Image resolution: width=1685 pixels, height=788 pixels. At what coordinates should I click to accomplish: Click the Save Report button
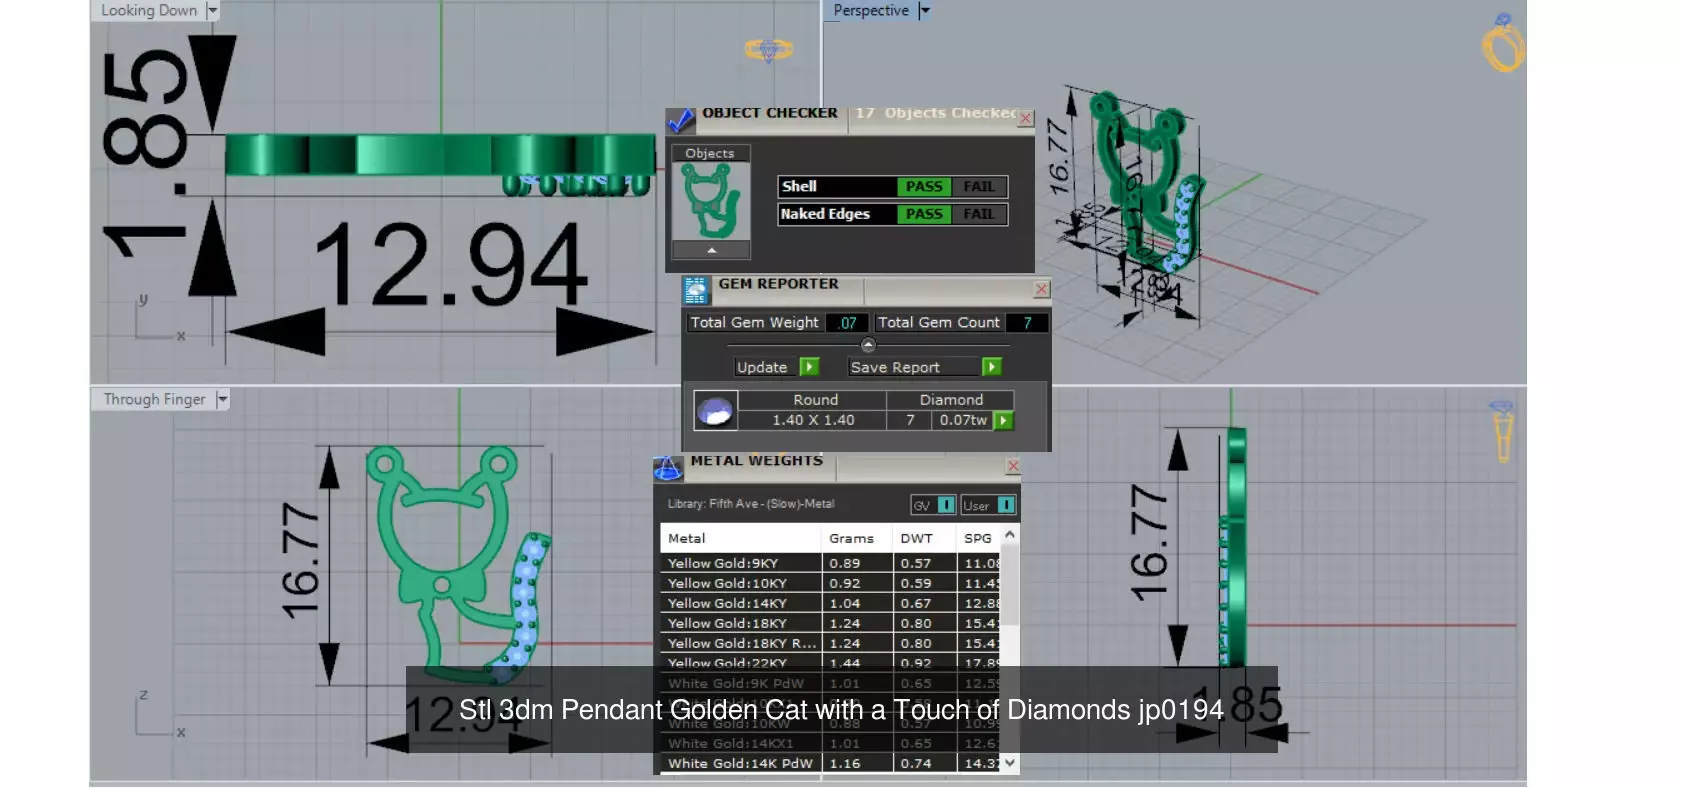point(913,367)
